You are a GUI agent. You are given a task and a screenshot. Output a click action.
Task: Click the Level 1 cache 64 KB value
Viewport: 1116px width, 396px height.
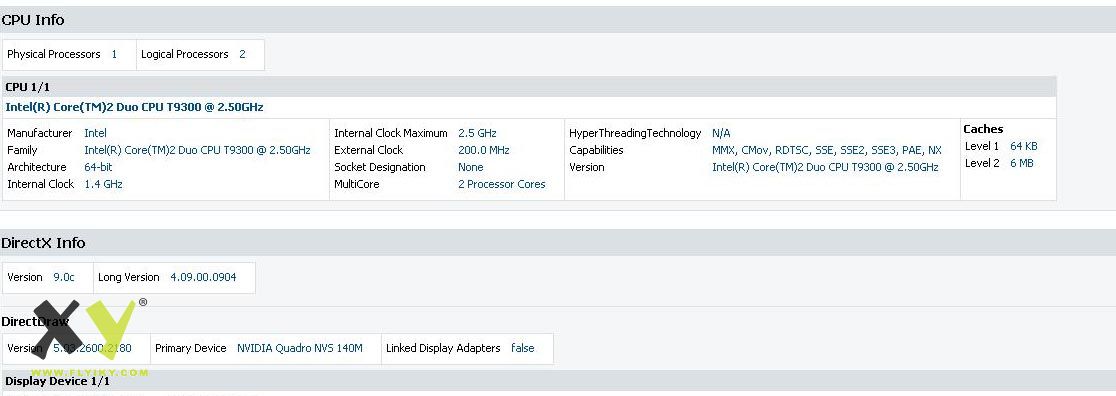coord(1023,146)
